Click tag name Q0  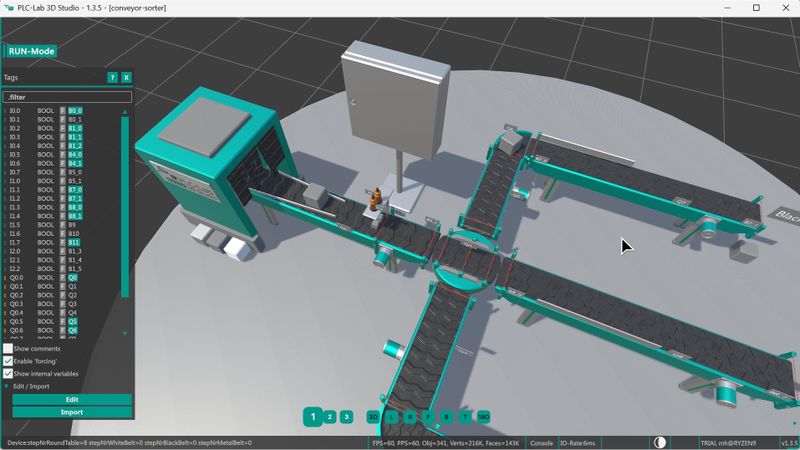[x=72, y=278]
